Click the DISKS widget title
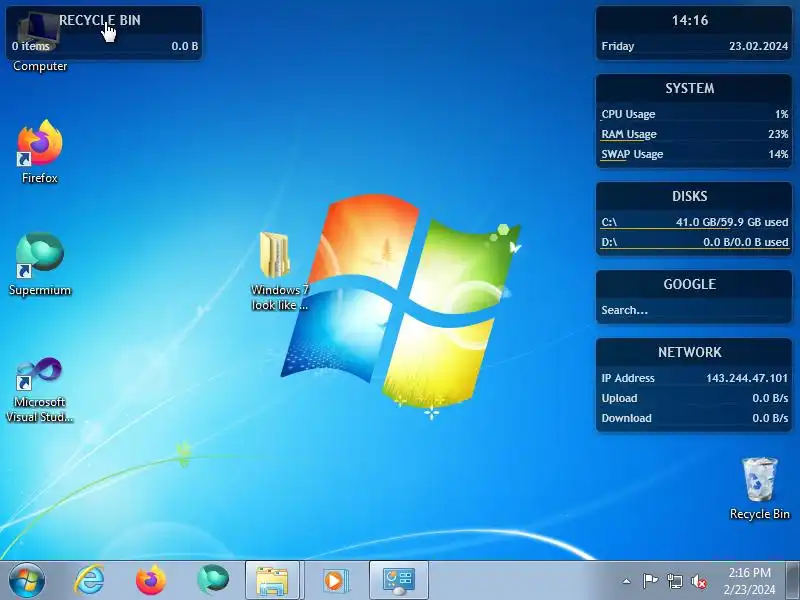Screen dimensions: 800x600 (690, 196)
